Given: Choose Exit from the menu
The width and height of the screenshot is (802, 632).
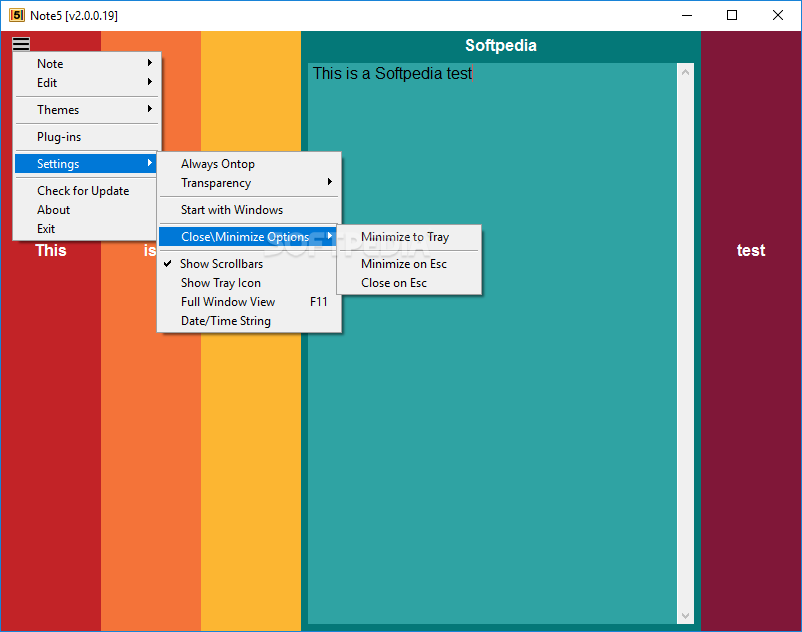Looking at the screenshot, I should click(x=87, y=229).
